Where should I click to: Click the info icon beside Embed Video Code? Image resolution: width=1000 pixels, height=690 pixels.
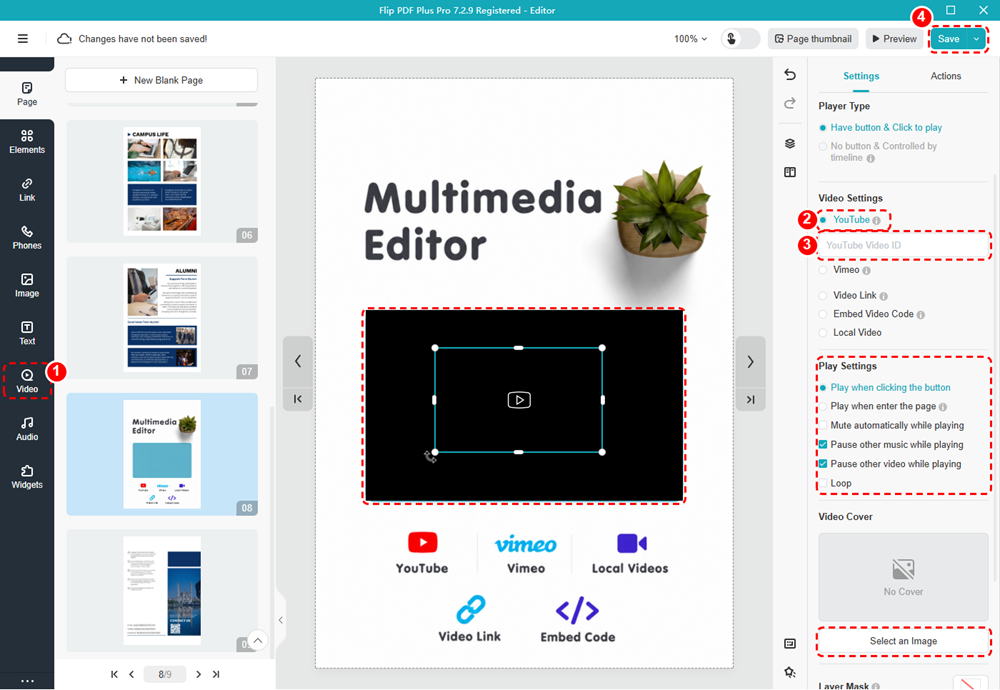tap(920, 314)
